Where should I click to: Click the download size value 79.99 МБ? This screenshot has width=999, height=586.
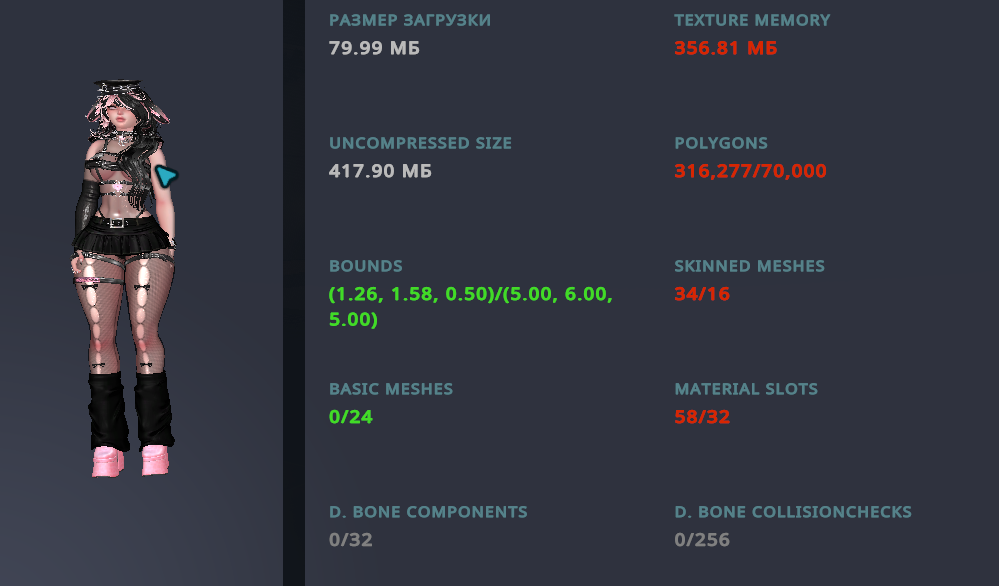coord(374,48)
